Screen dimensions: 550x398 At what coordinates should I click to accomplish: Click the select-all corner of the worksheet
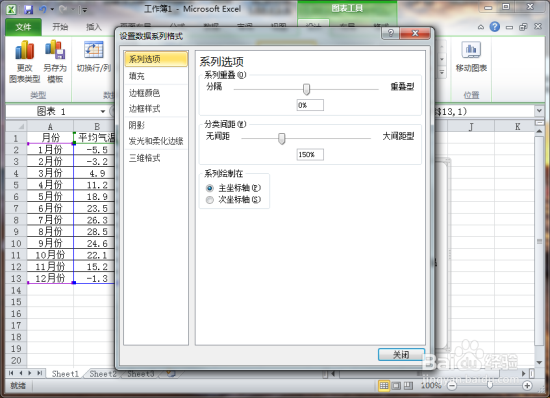pos(16,126)
